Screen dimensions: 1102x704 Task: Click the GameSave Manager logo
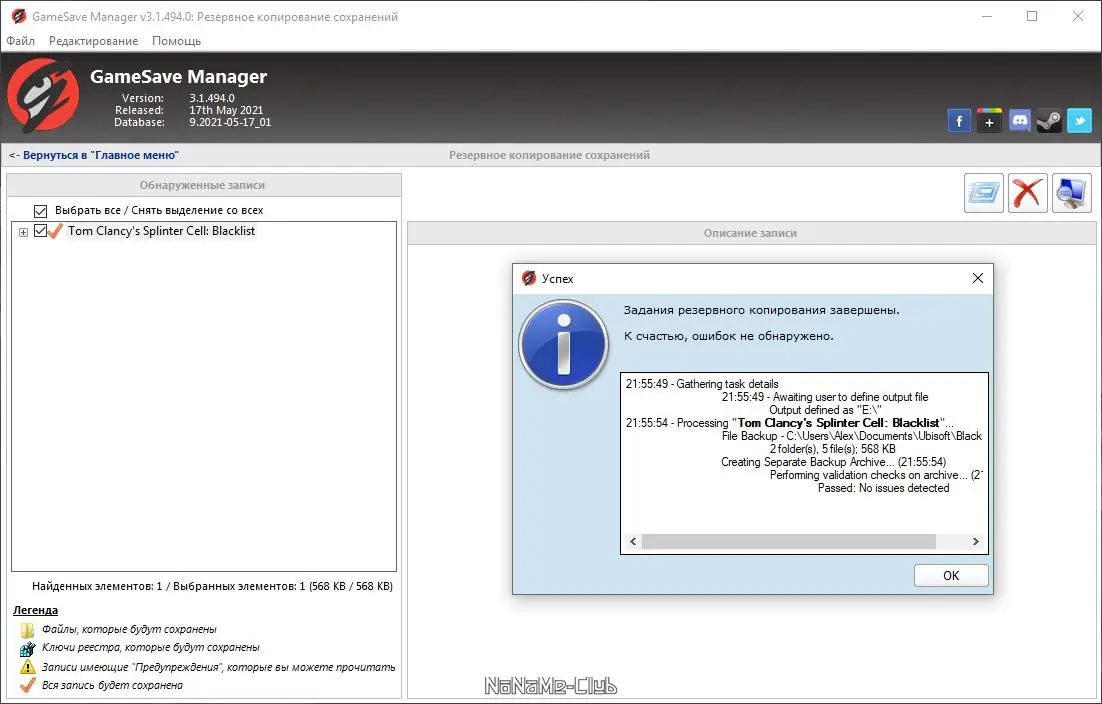(43, 96)
